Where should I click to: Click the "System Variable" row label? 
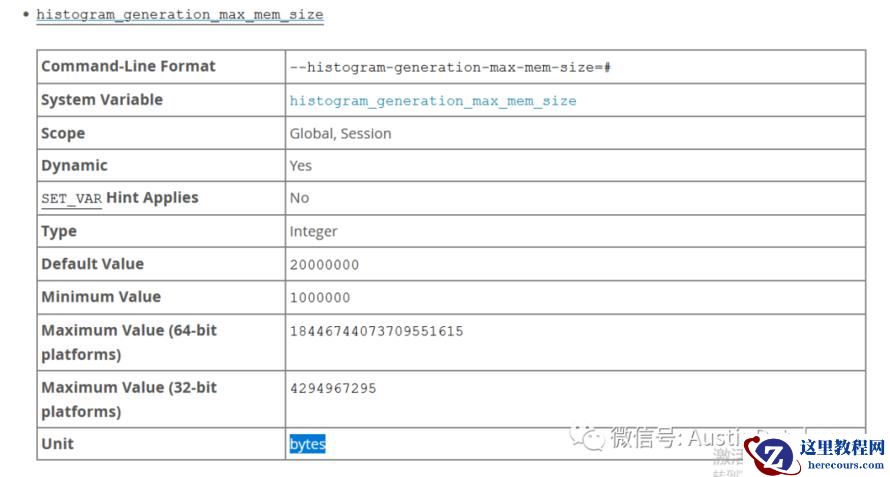click(101, 100)
